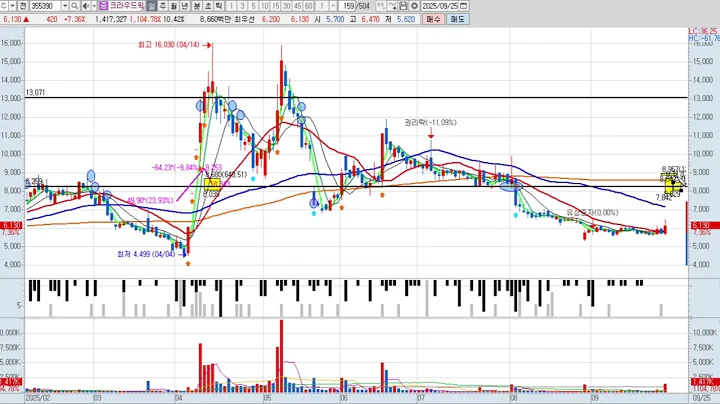Screen dimensions: 720x404
Task: Switch chart to weekly 주 period
Action: tap(163, 6)
